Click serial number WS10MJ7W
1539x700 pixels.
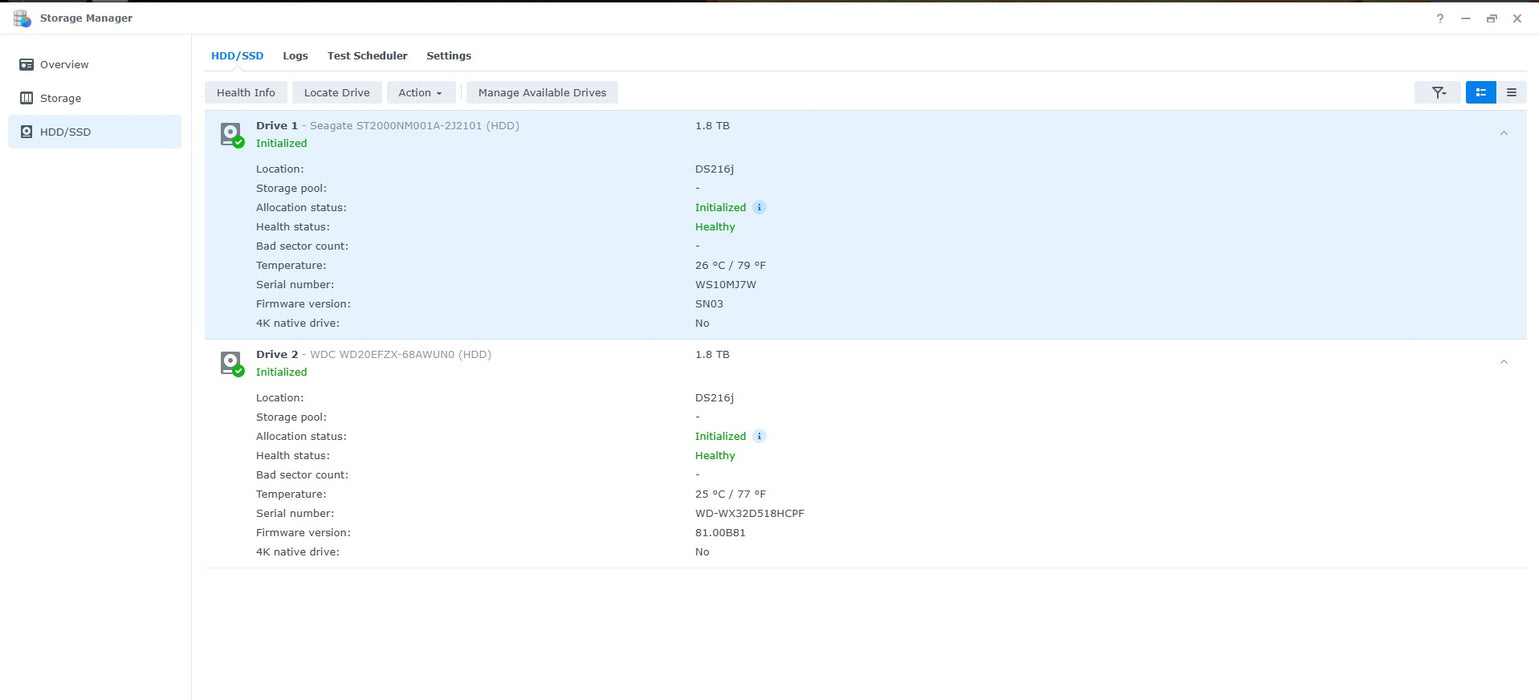pos(726,285)
